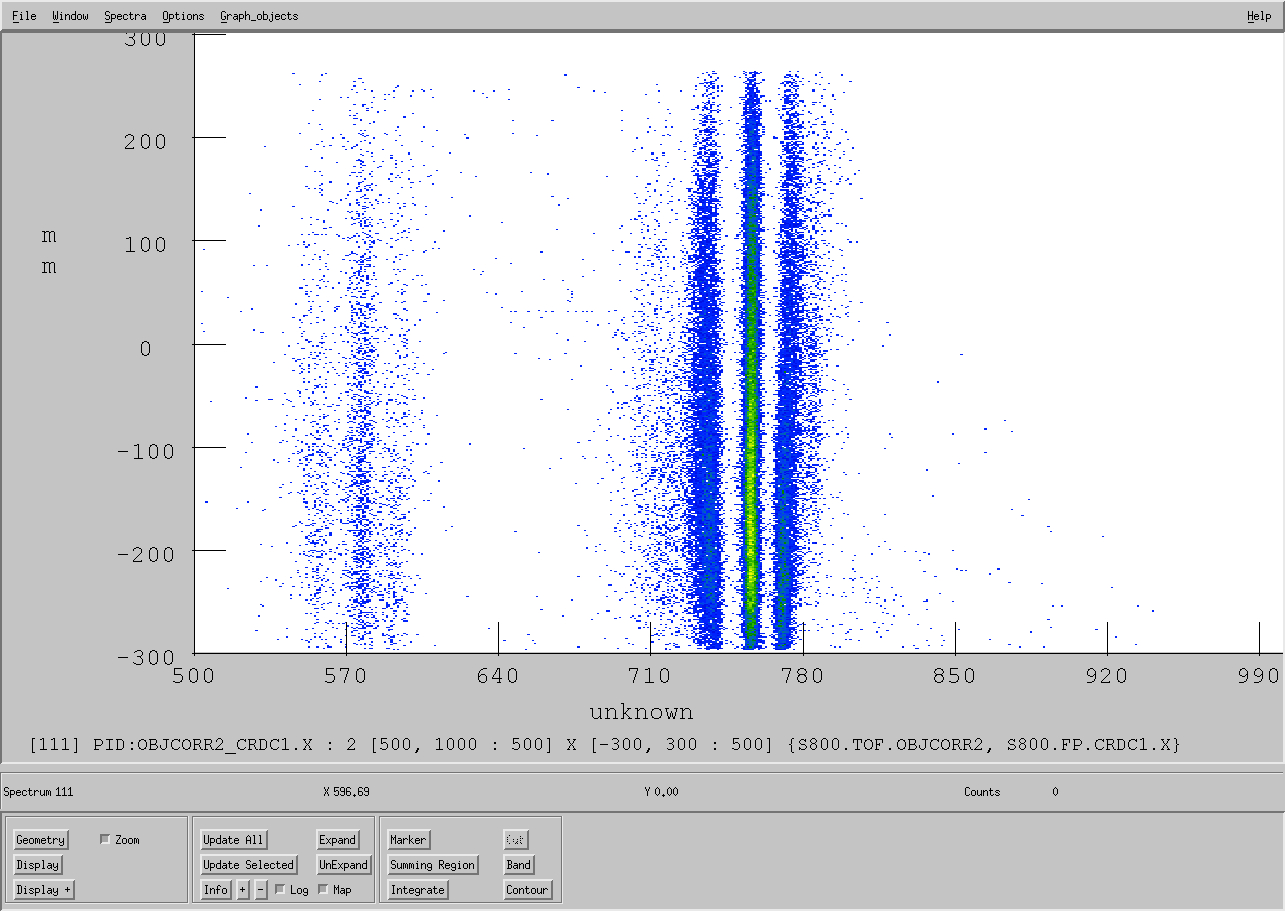The image size is (1285, 911).
Task: Toggle the Map checkbox
Action: point(323,890)
